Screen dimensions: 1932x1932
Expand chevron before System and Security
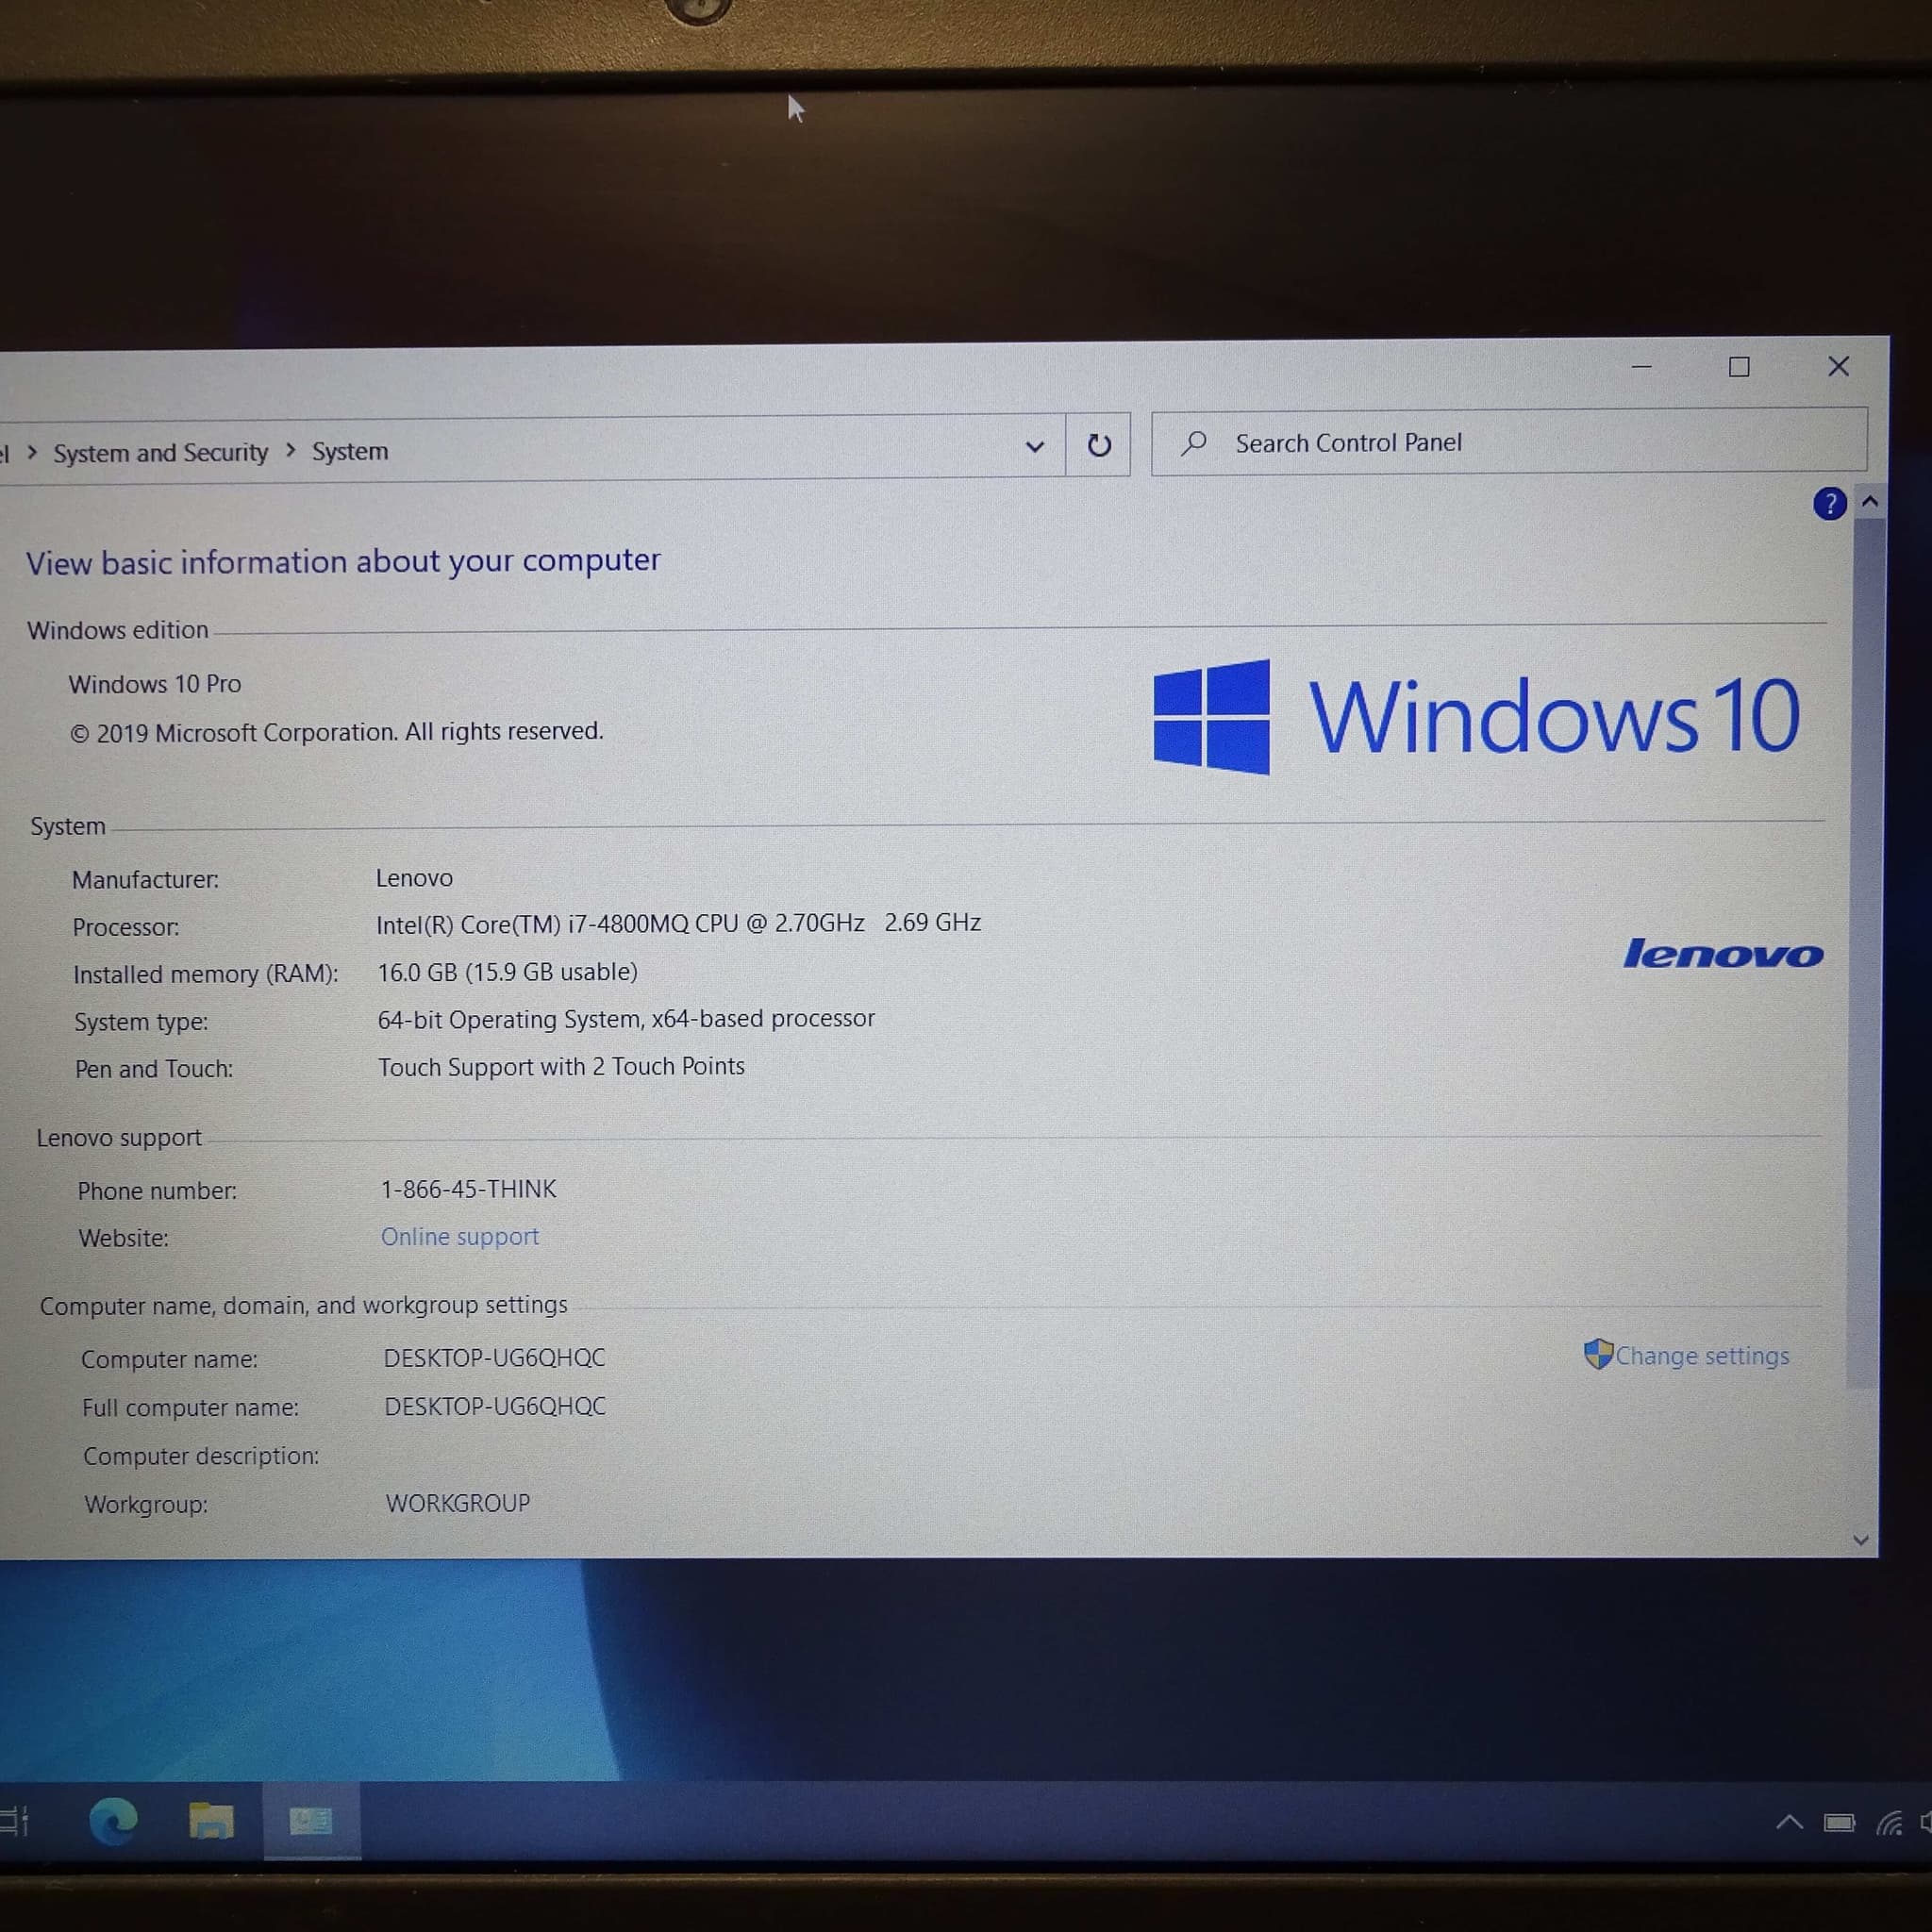click(32, 453)
